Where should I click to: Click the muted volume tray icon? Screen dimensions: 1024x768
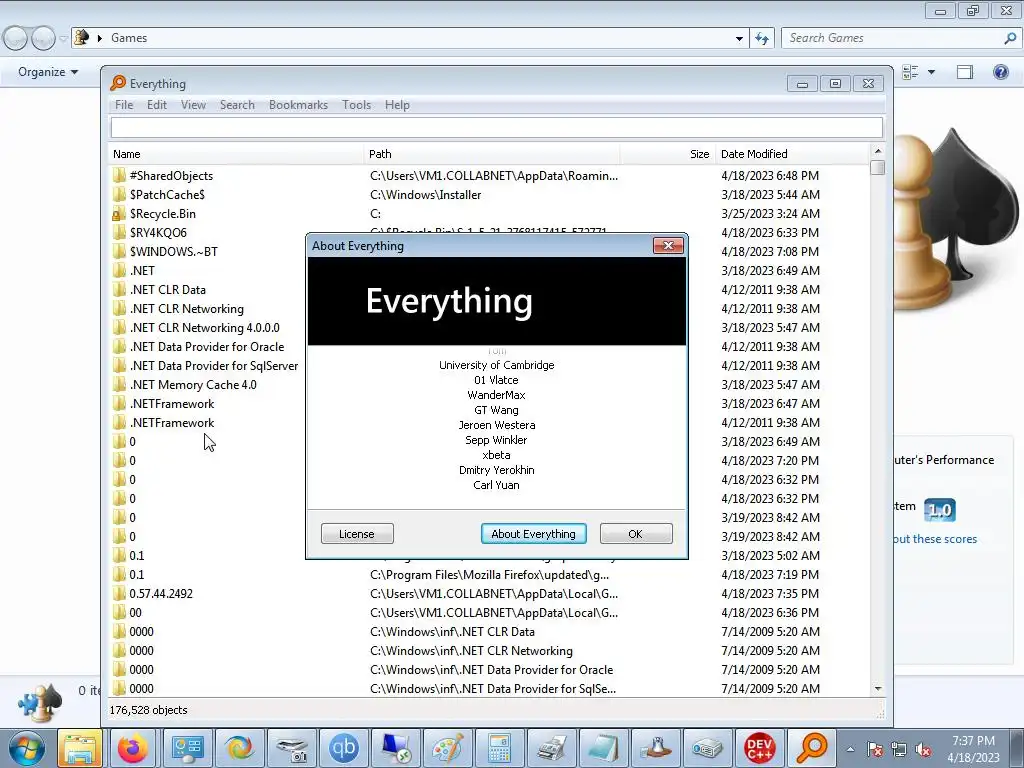923,750
